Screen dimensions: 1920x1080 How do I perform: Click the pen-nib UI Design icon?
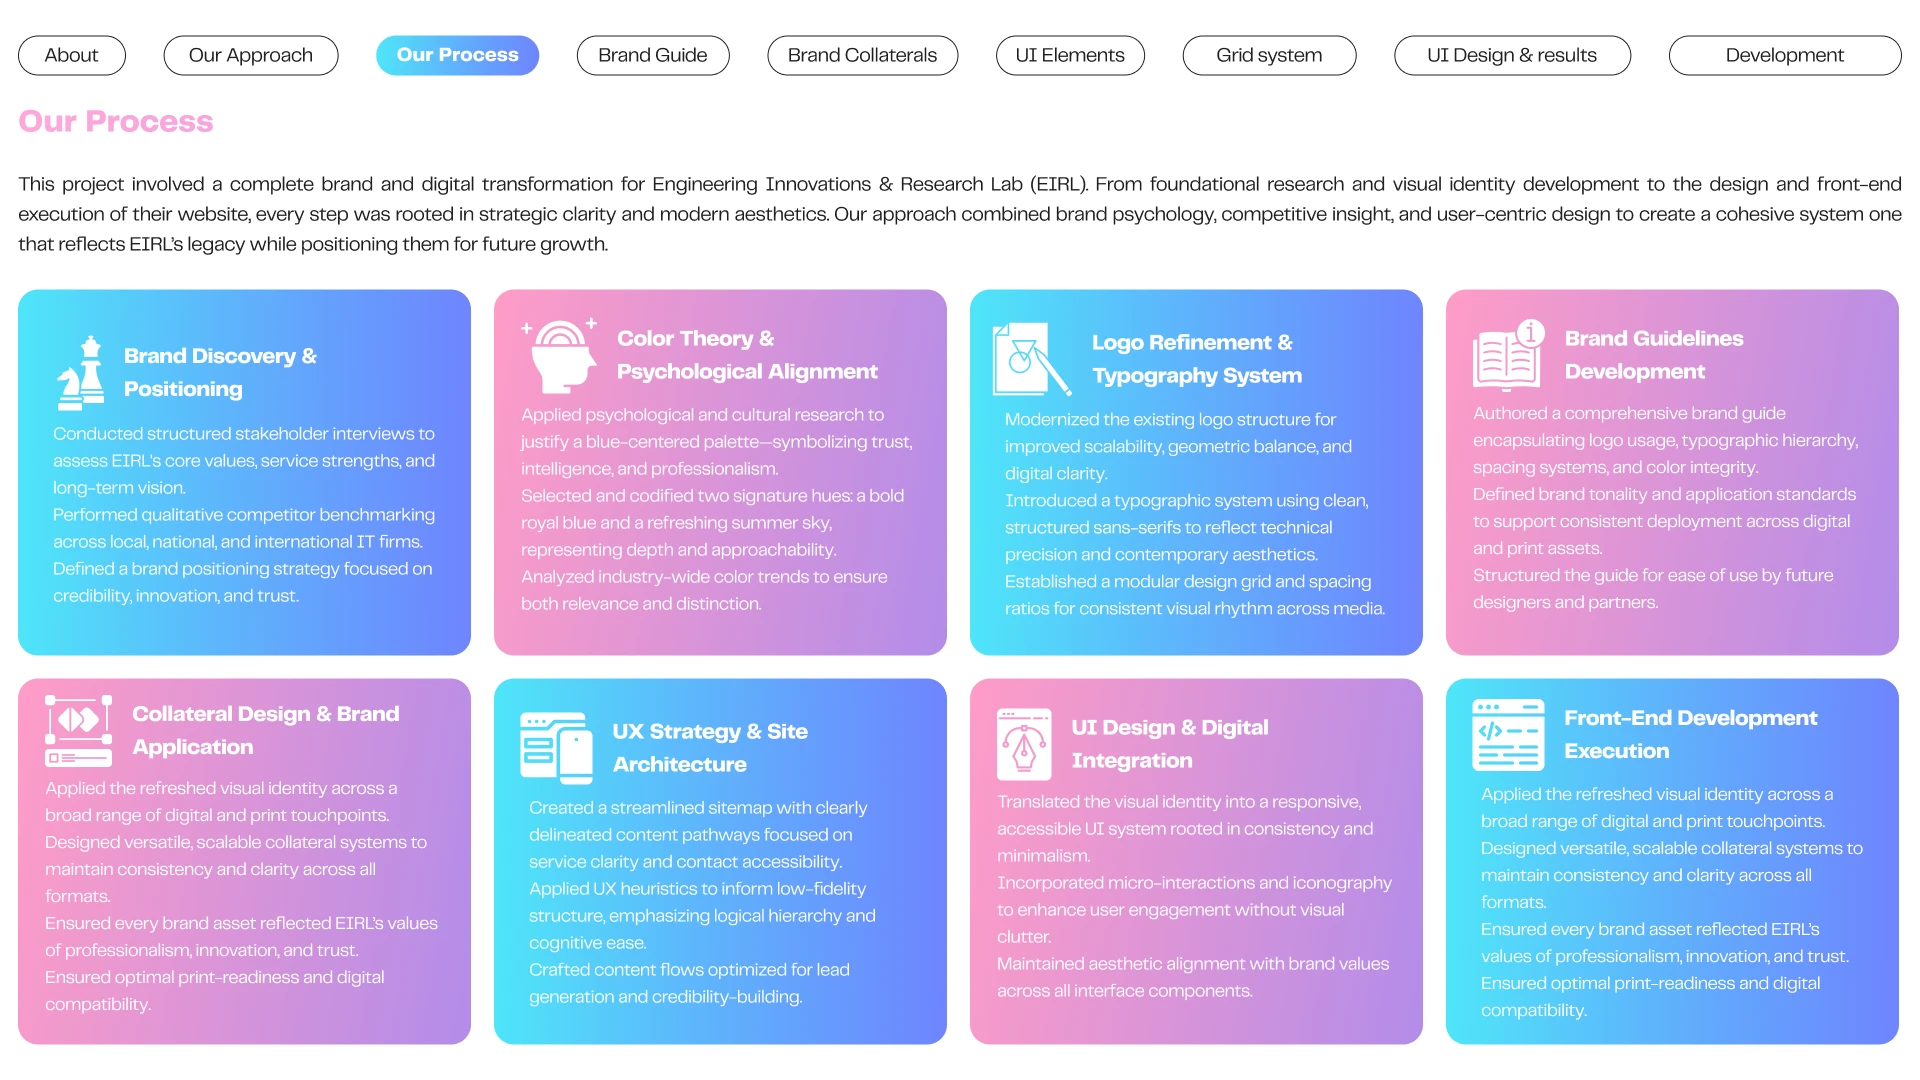1024,744
